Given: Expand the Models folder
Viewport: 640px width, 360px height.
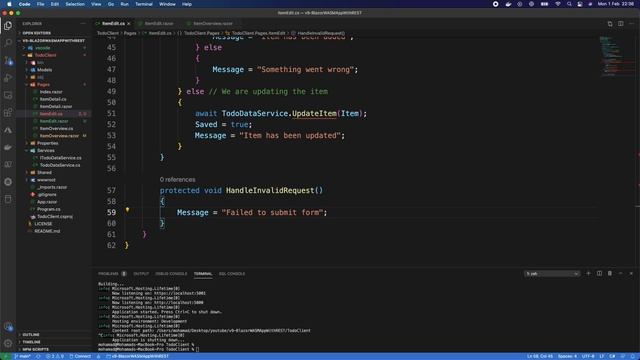Looking at the screenshot, I should 44,70.
